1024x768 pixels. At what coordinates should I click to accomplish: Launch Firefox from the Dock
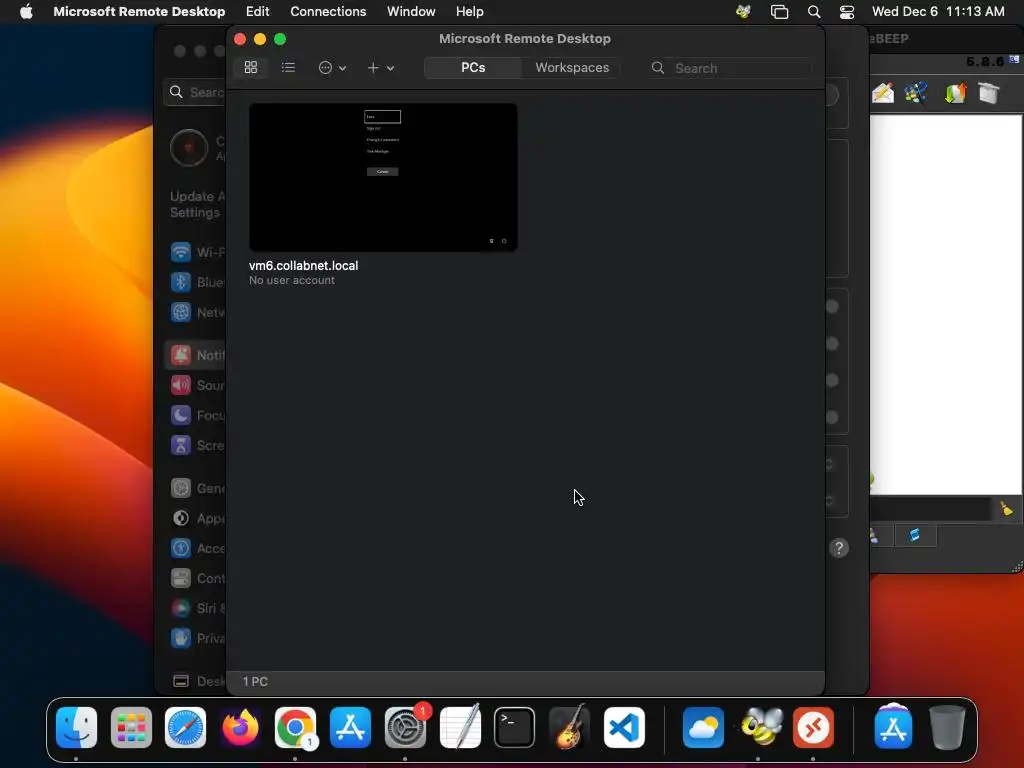pos(240,728)
